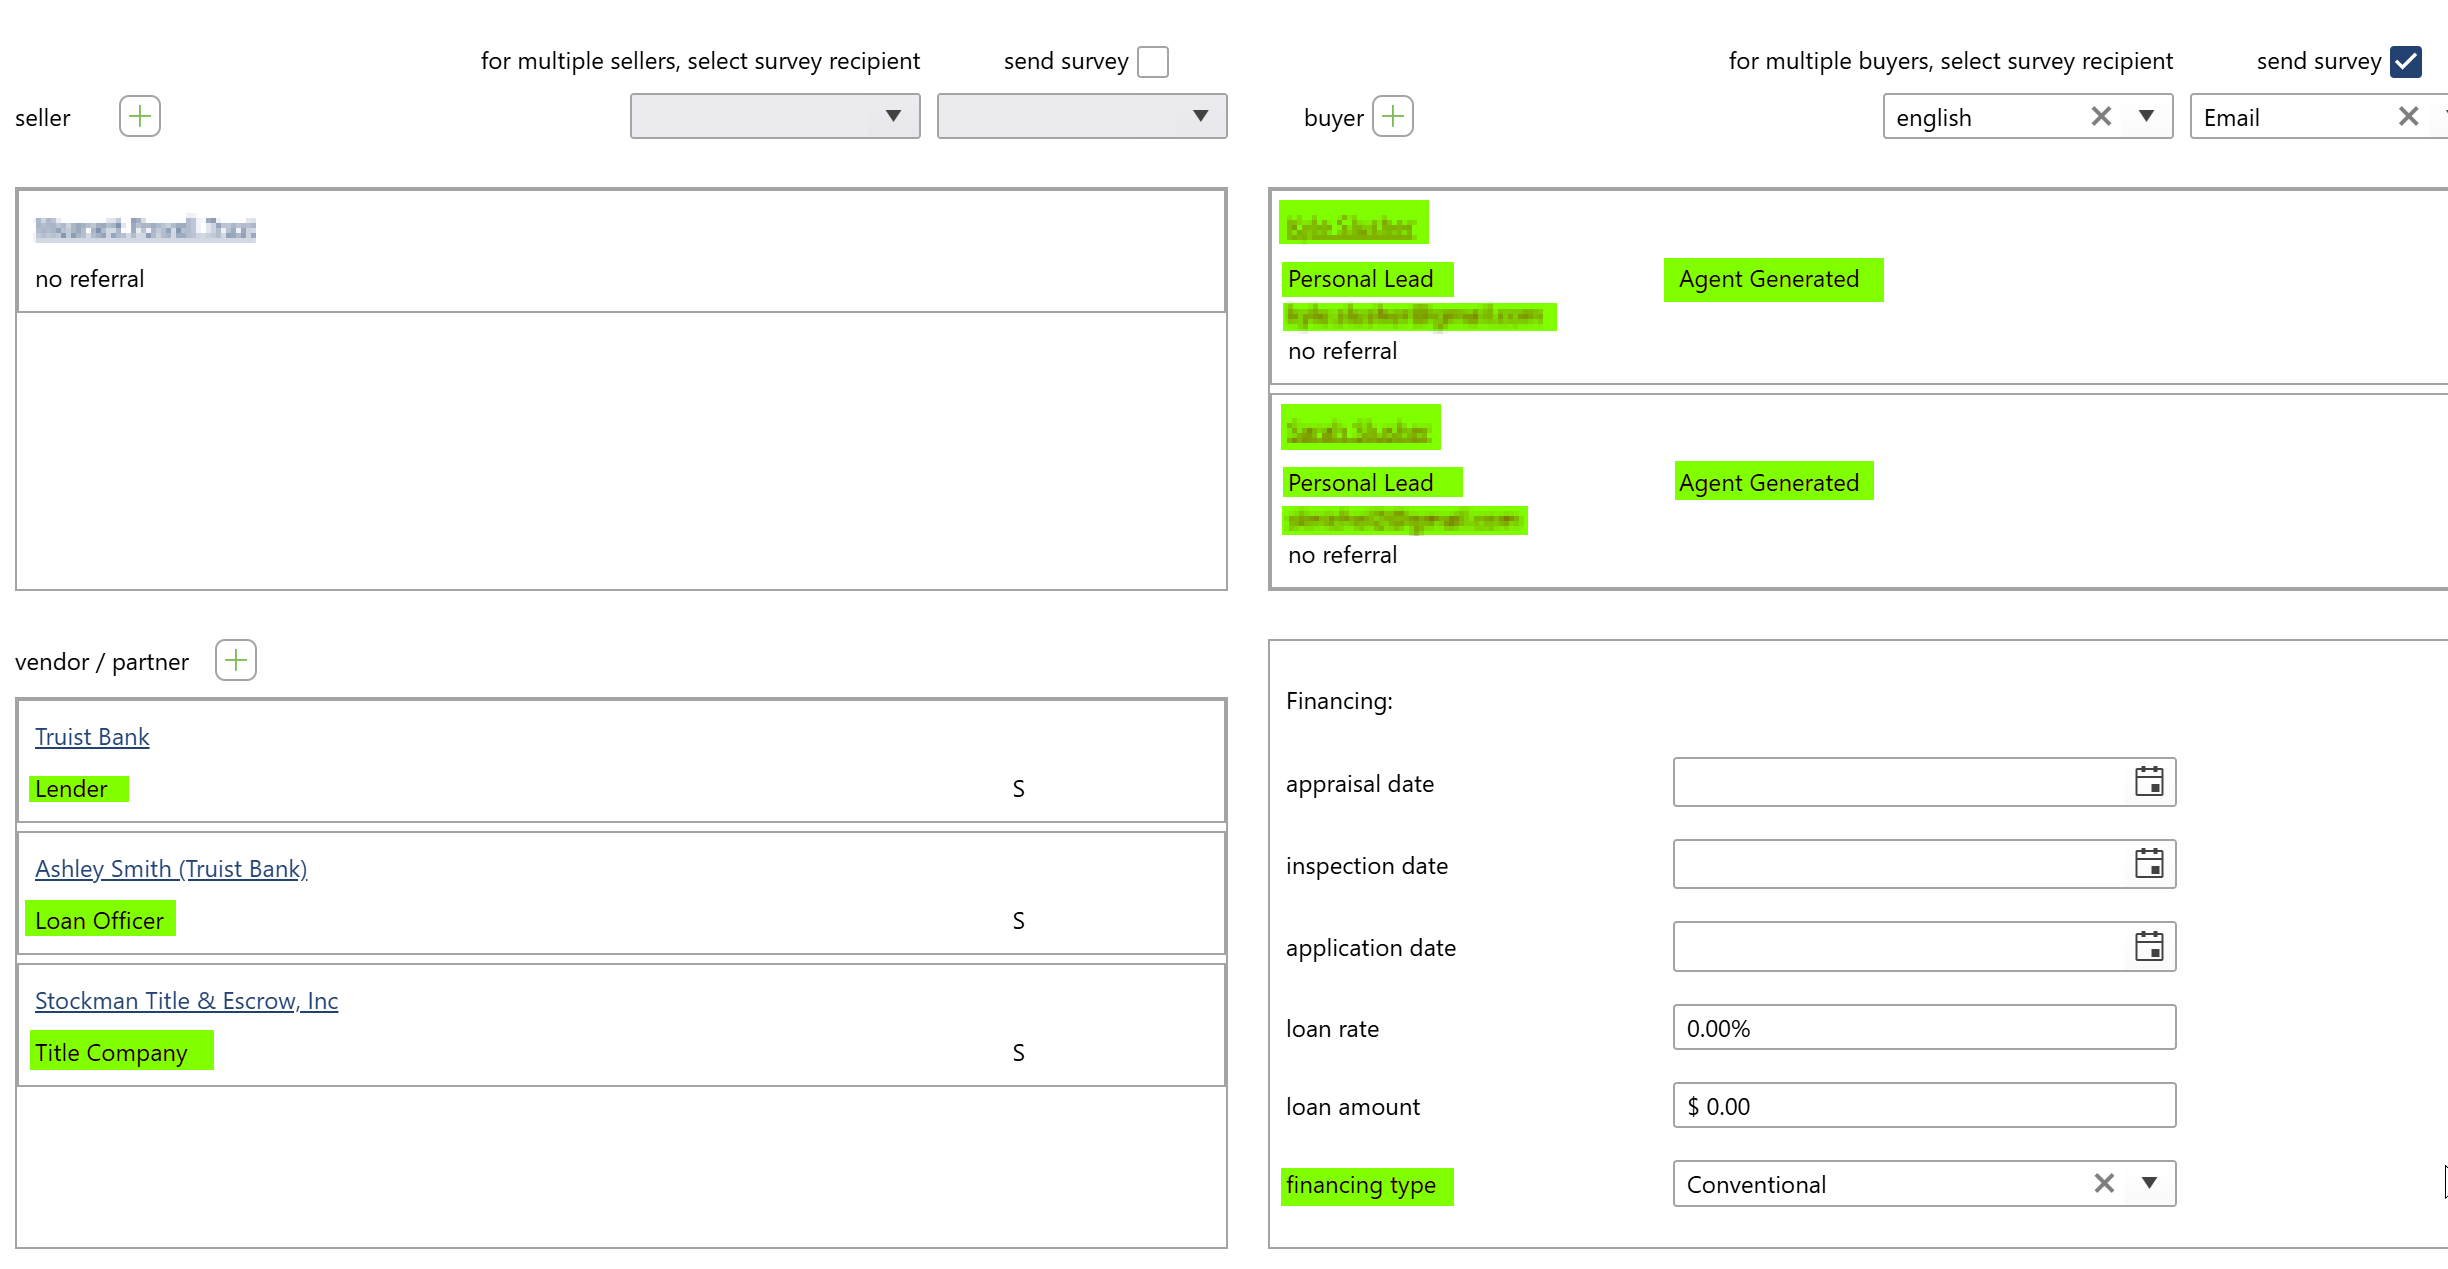This screenshot has height=1269, width=2448.
Task: Click the add seller plus icon
Action: coord(140,117)
